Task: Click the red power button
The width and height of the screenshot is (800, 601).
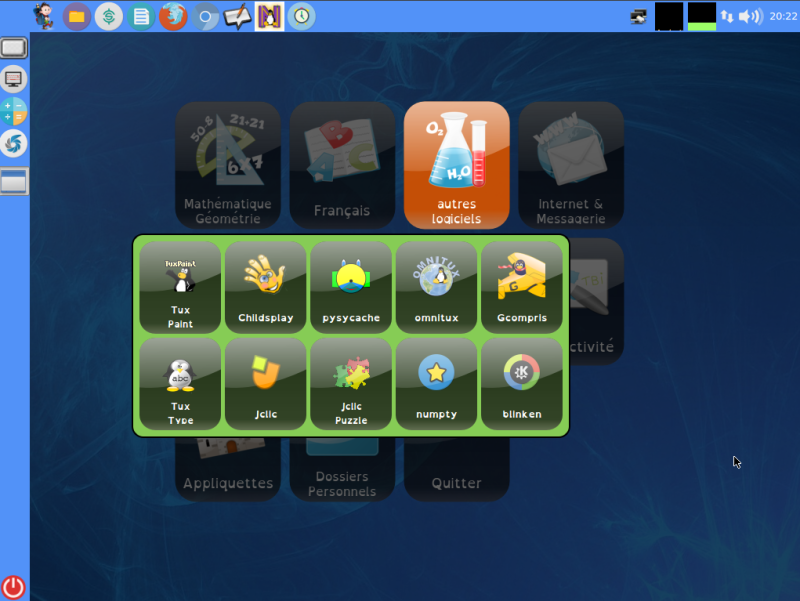Action: [x=13, y=587]
